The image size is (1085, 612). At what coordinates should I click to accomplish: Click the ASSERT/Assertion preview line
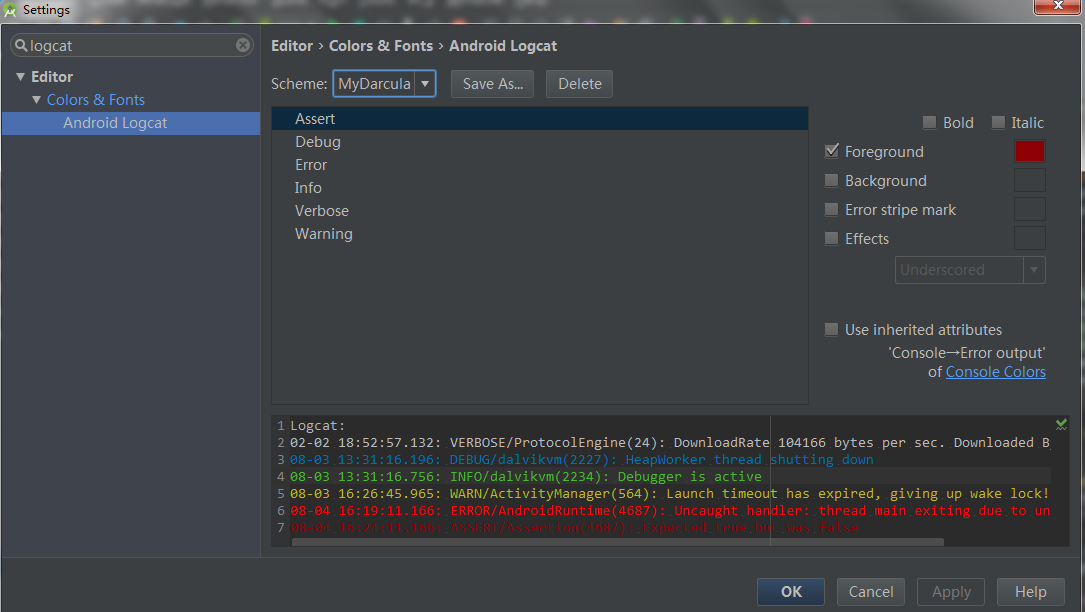point(574,528)
